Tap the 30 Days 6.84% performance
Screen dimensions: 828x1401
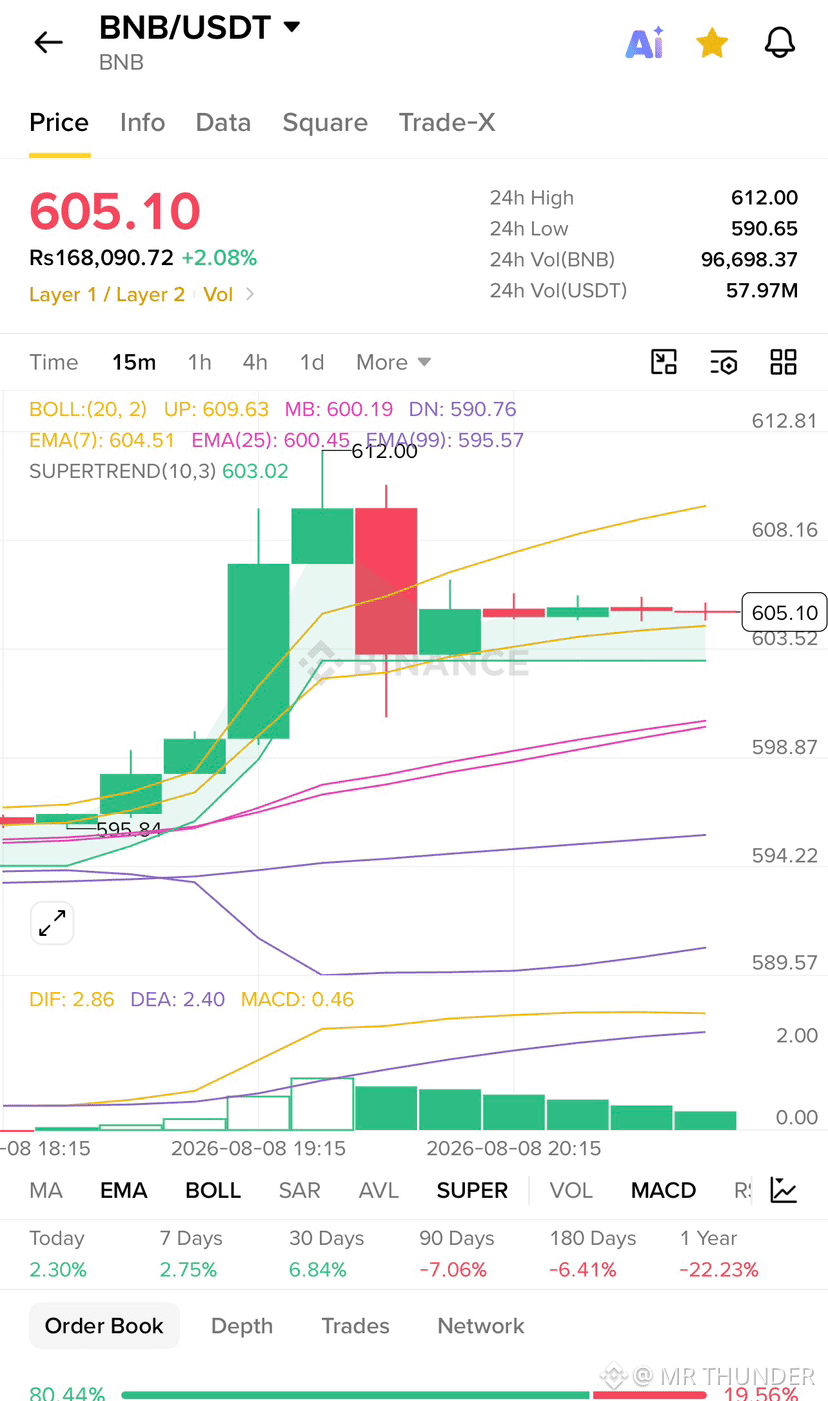coord(326,1254)
